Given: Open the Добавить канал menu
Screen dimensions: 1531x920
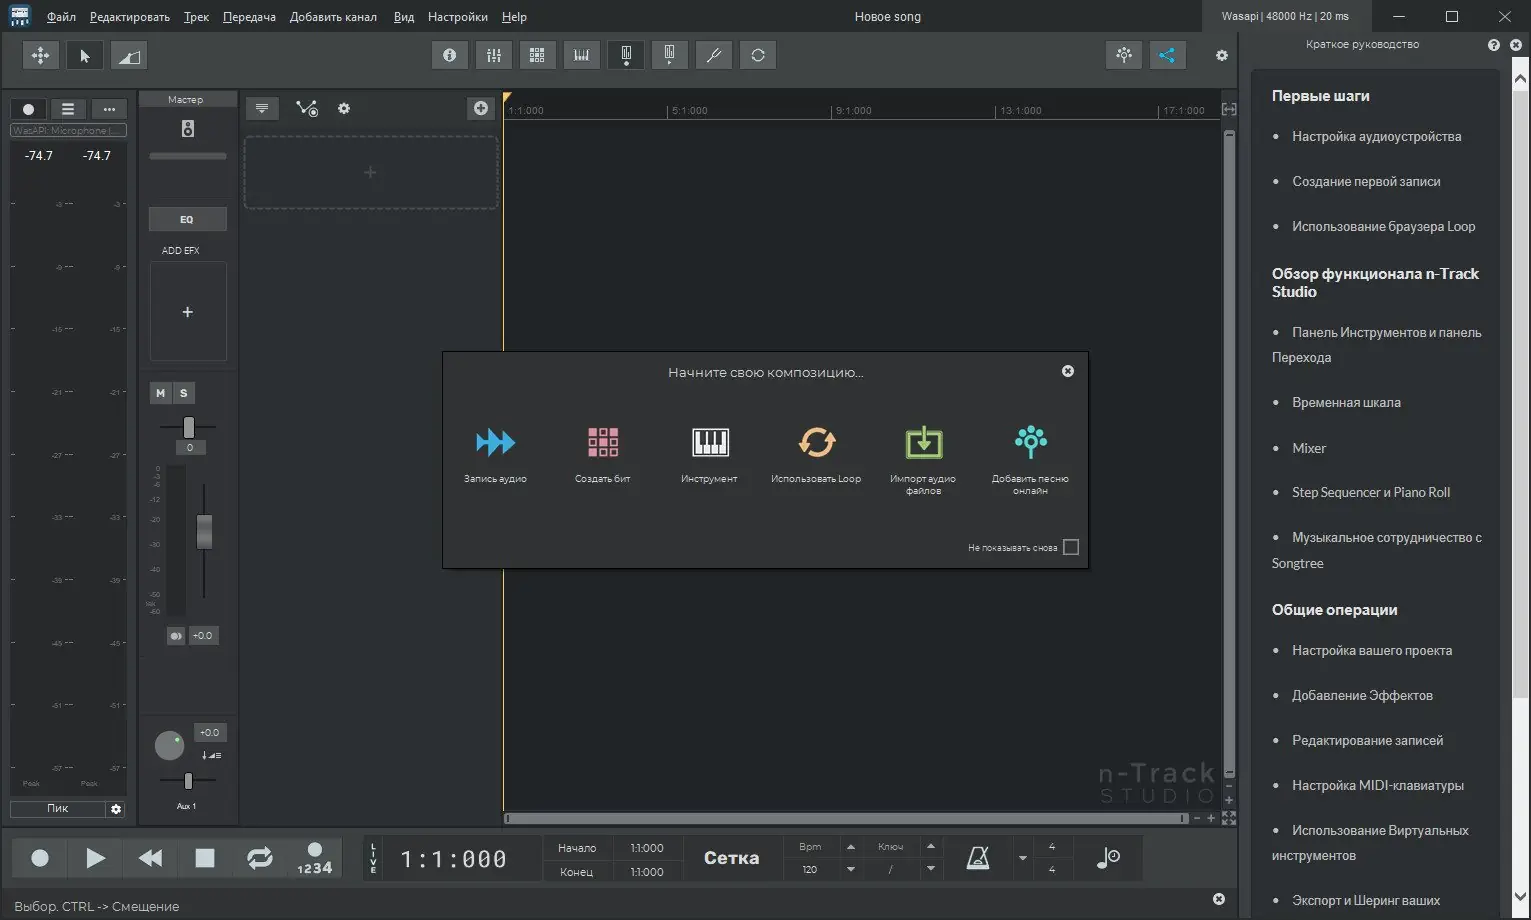Looking at the screenshot, I should pyautogui.click(x=333, y=17).
